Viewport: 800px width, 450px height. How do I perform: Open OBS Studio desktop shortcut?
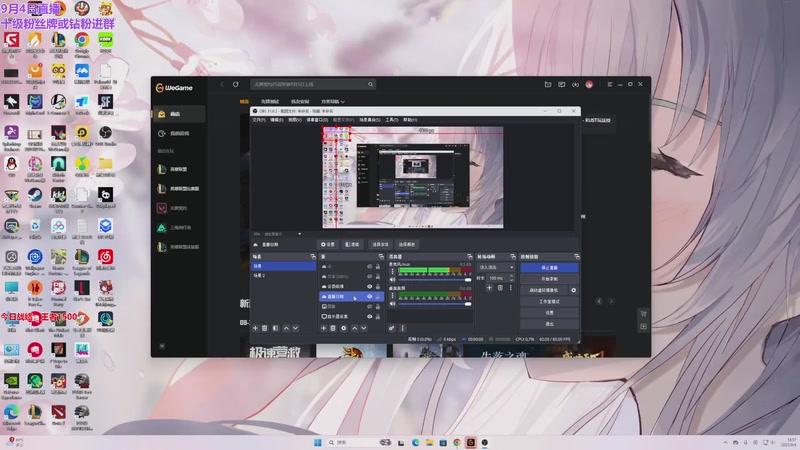click(105, 134)
